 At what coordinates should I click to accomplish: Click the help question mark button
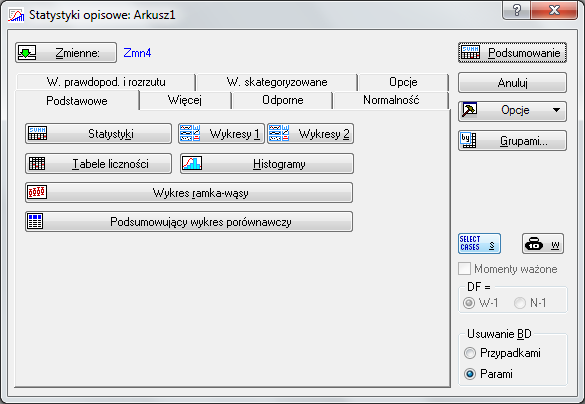pyautogui.click(x=516, y=10)
